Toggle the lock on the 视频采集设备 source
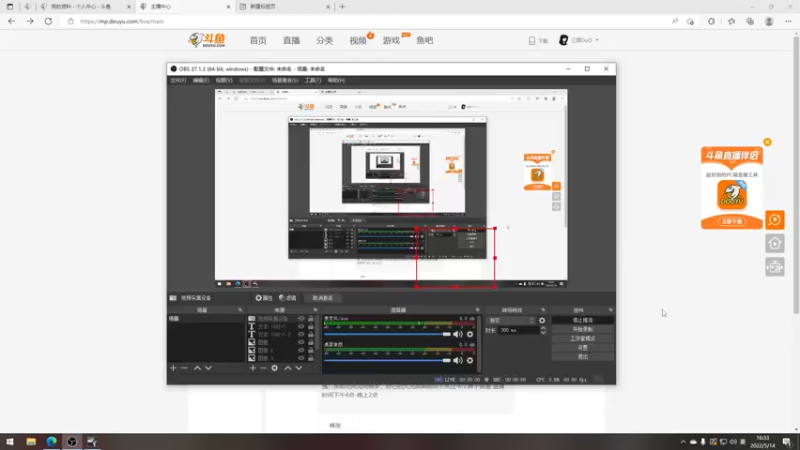 (x=311, y=318)
